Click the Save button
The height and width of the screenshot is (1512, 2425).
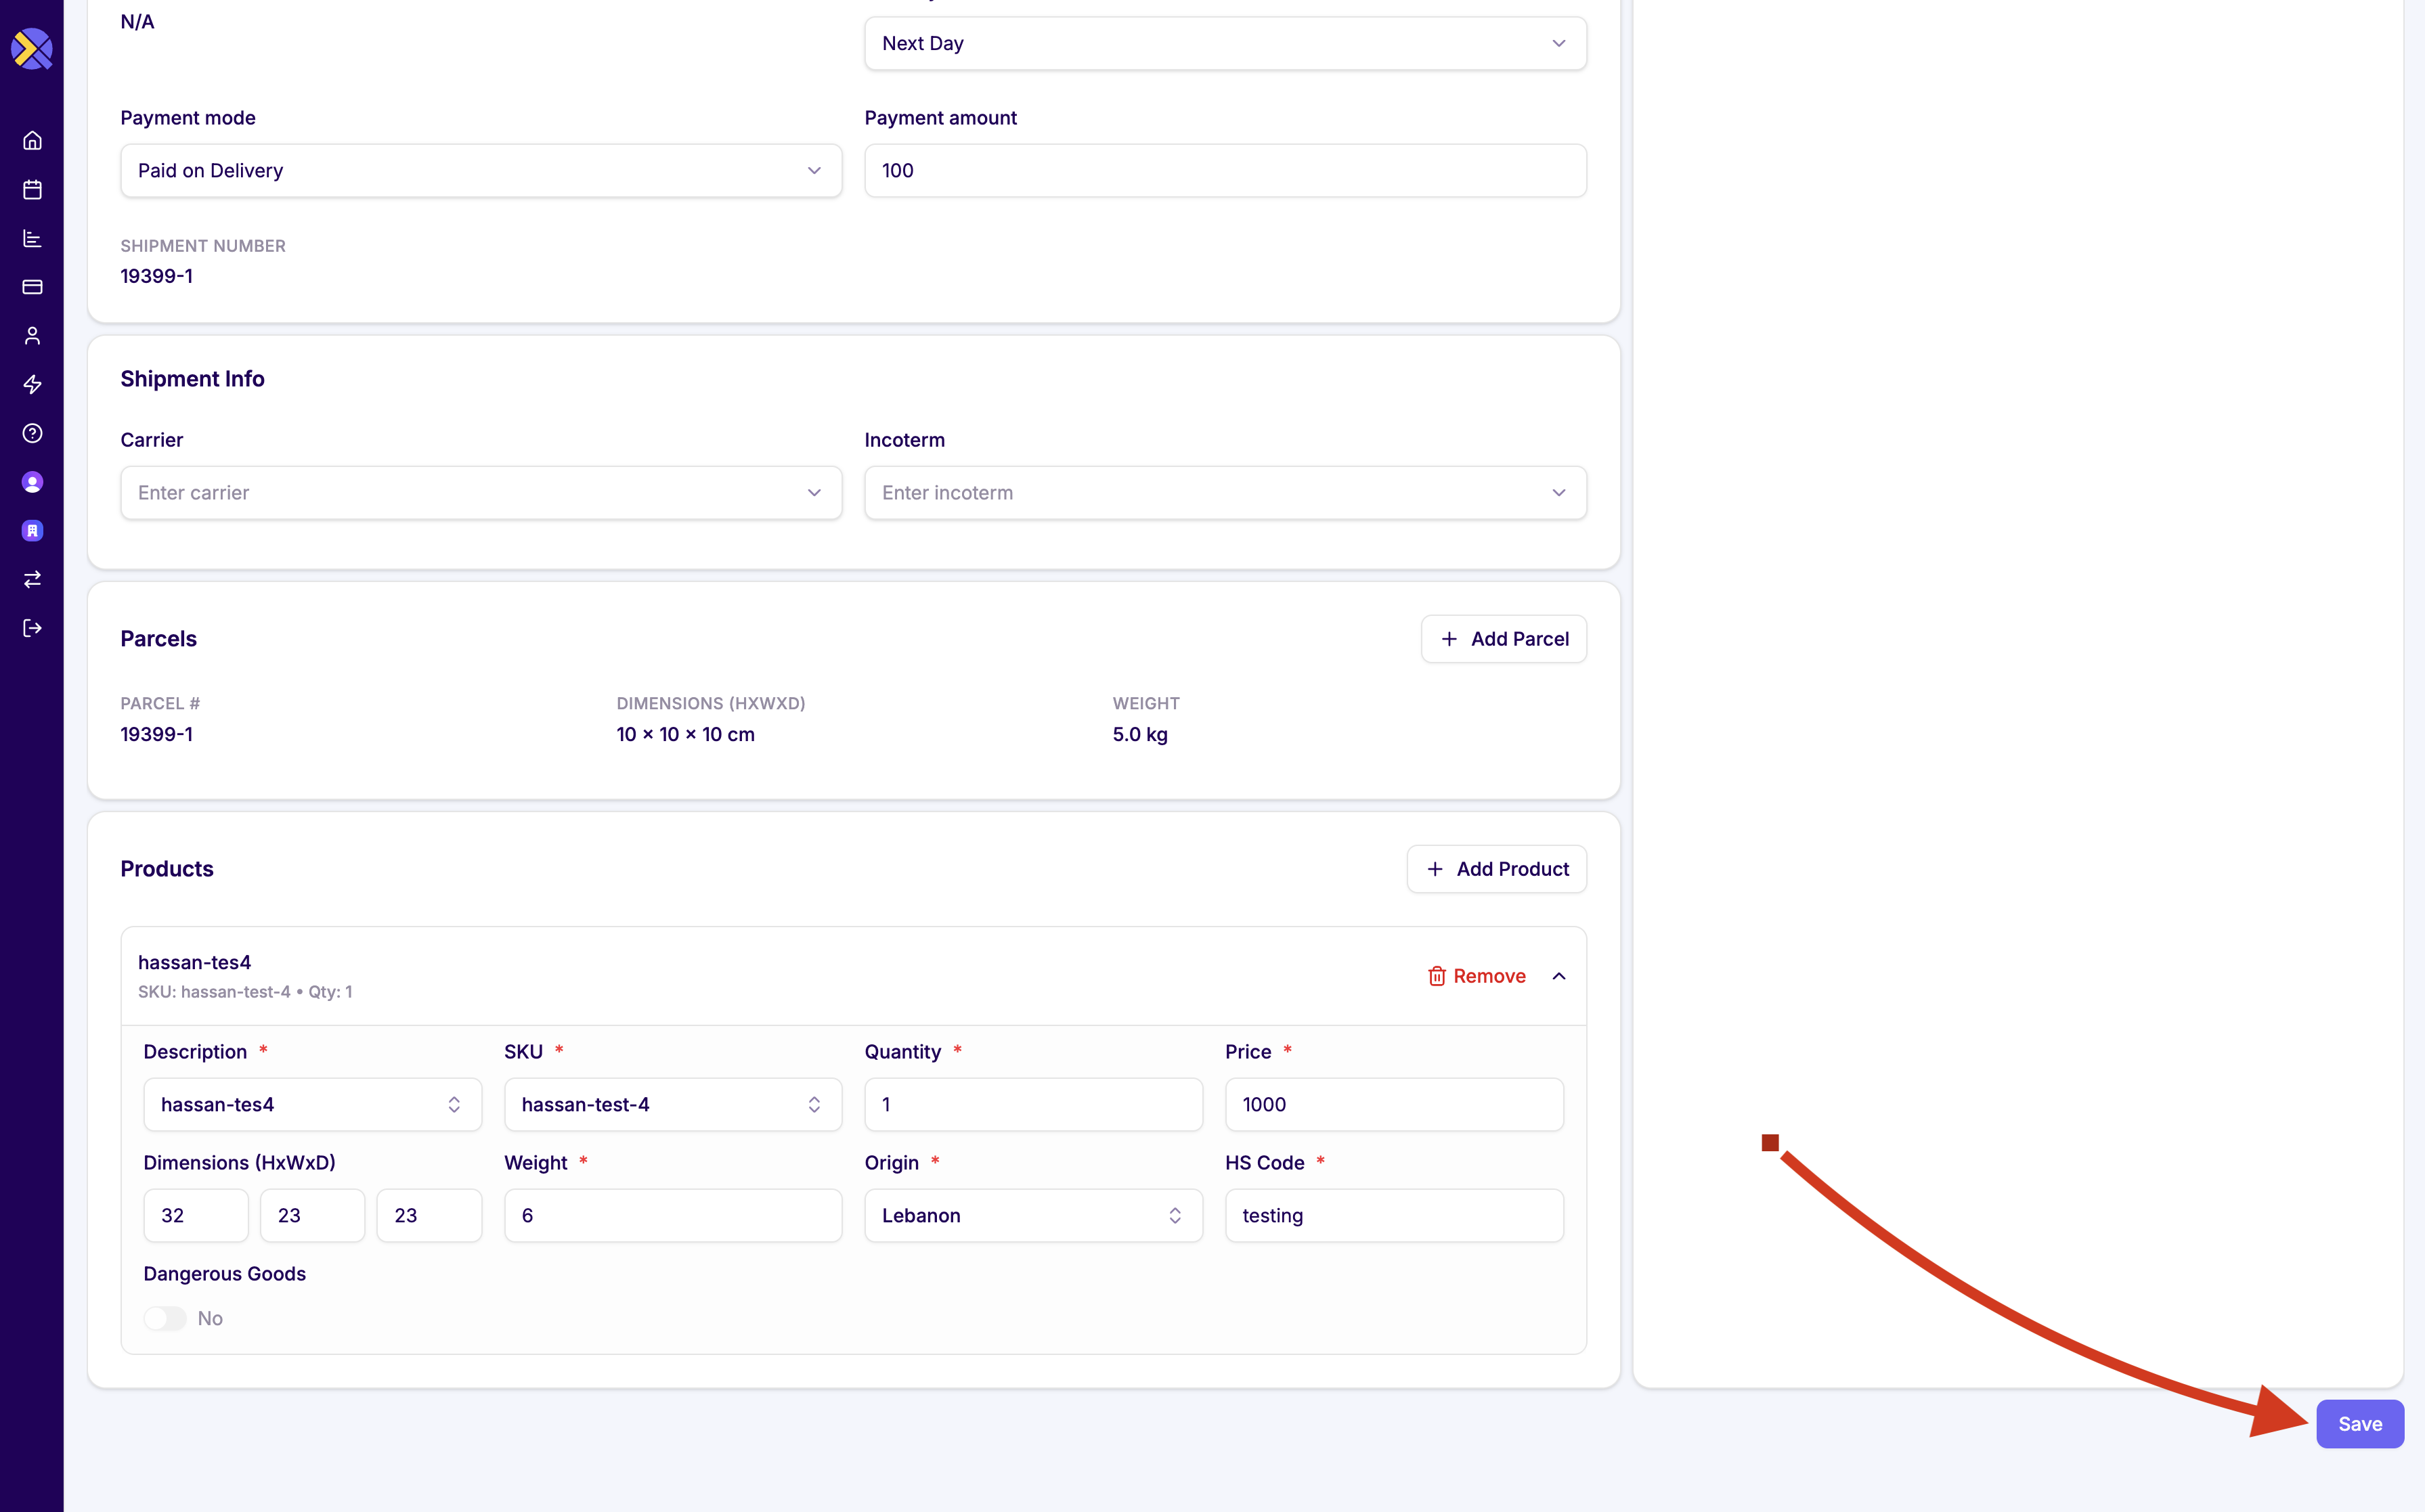[2359, 1424]
